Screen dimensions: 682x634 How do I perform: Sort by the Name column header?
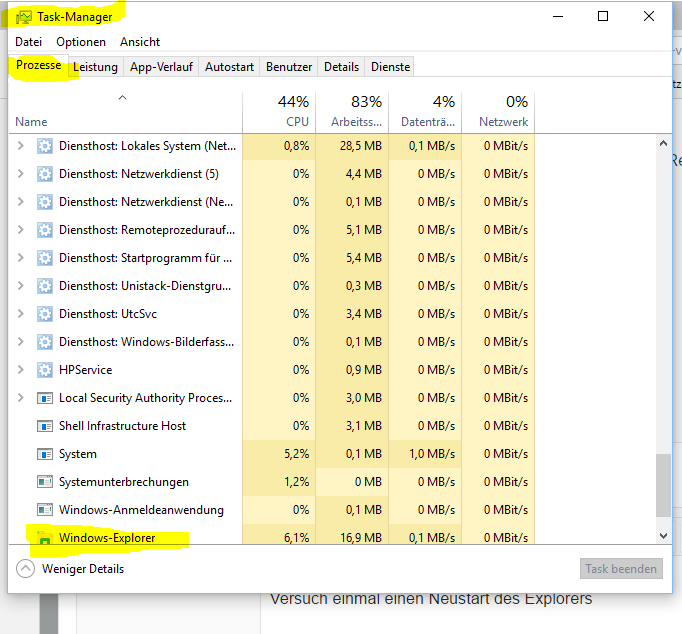[x=125, y=113]
